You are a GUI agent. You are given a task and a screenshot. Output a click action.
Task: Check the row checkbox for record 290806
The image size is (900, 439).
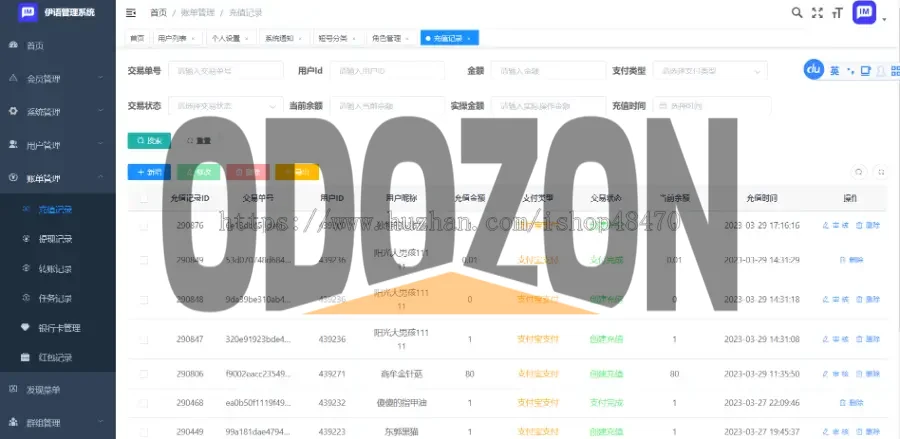tap(143, 374)
